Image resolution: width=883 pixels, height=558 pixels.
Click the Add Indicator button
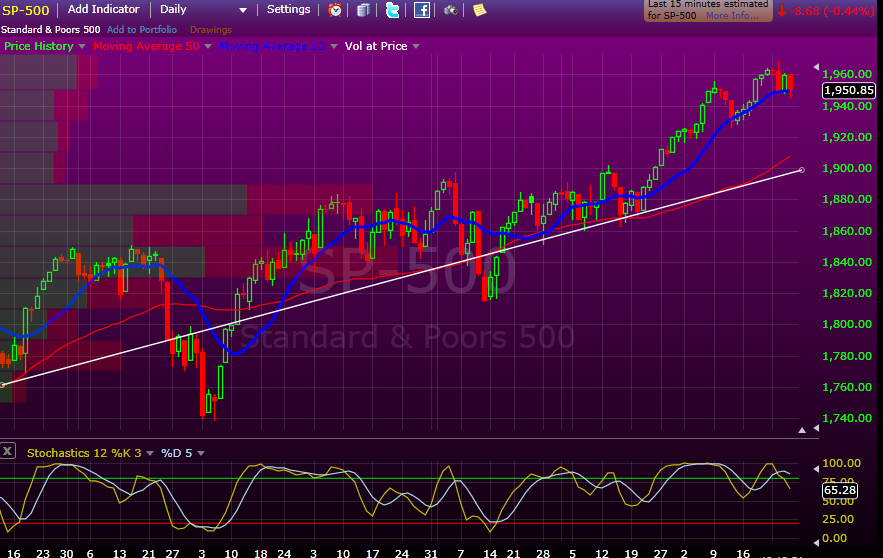[x=104, y=10]
